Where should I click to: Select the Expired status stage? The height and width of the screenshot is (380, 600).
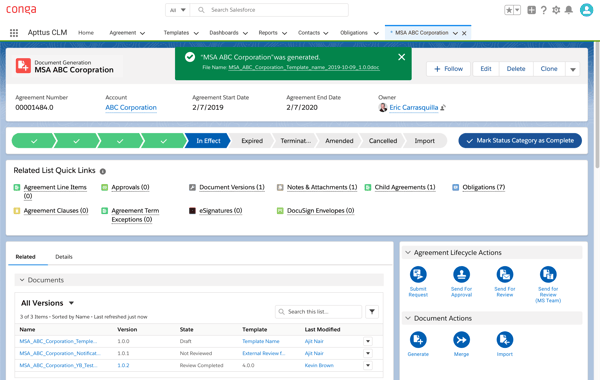[252, 141]
